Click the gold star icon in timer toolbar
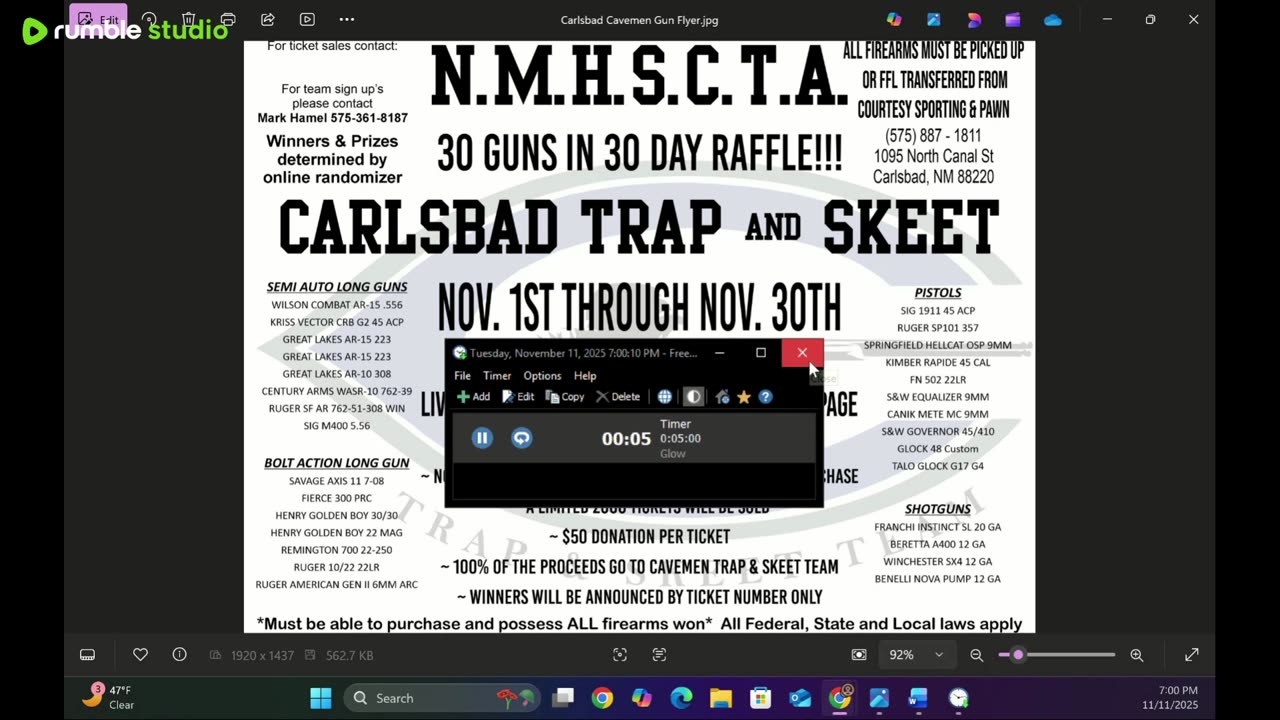 click(x=744, y=397)
